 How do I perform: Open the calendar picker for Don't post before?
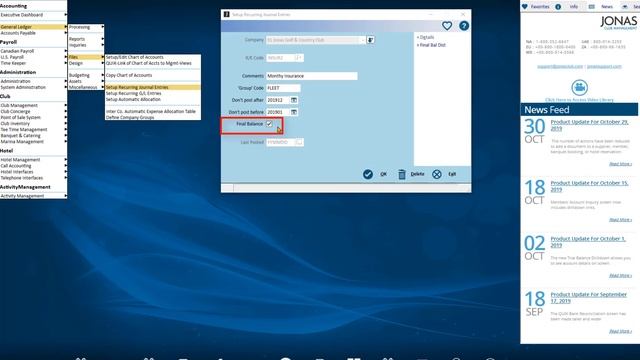click(x=293, y=112)
